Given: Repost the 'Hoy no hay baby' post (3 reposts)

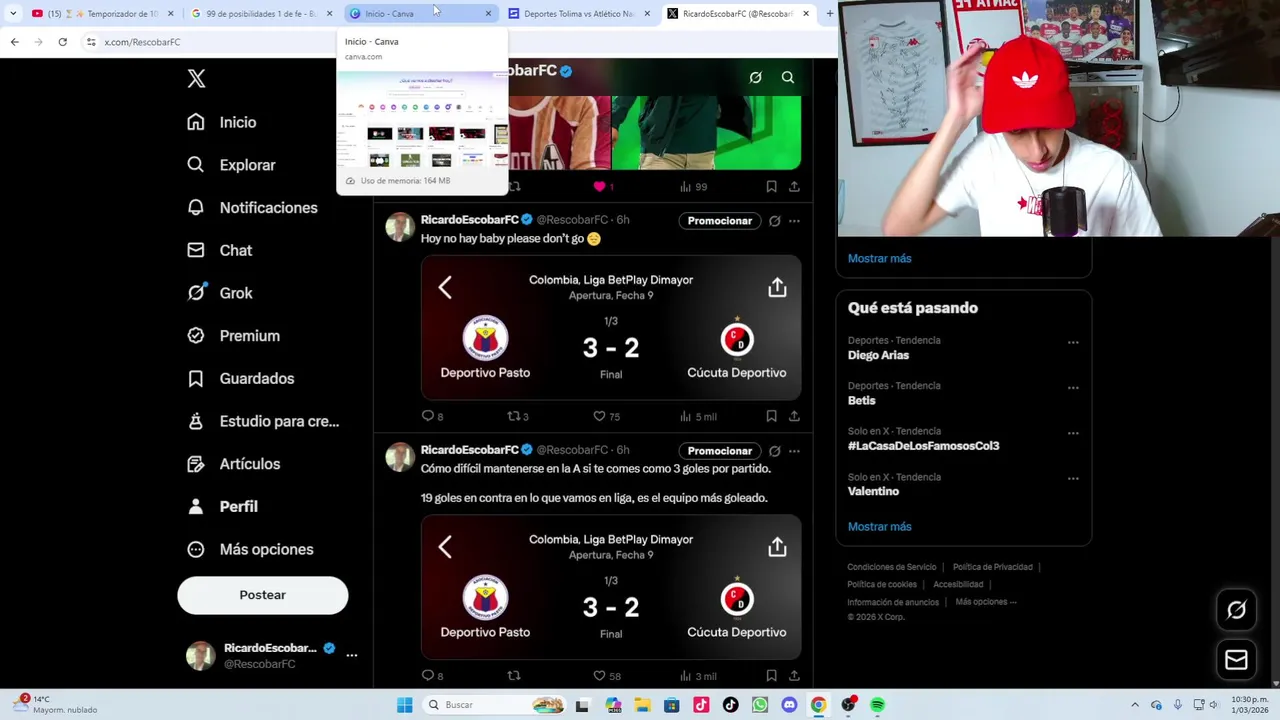Looking at the screenshot, I should pos(514,416).
